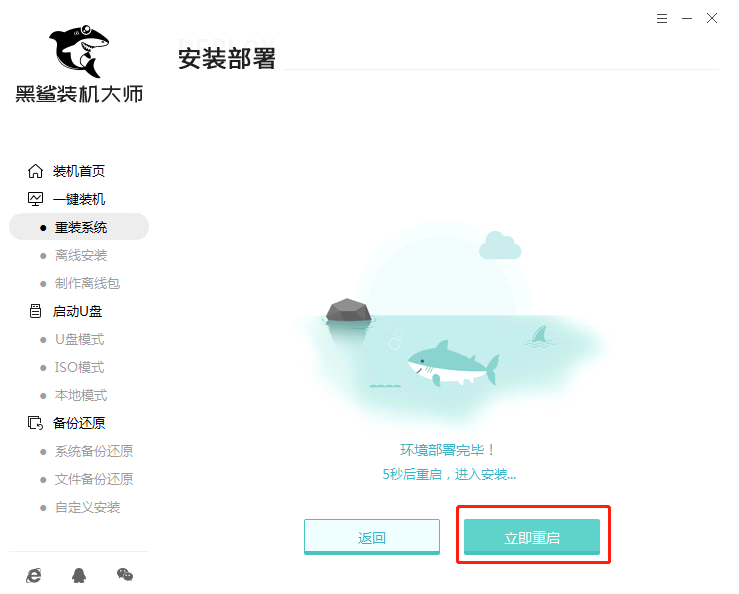739x594 pixels.
Task: Open 系统备份还原 entry
Action: 94,451
